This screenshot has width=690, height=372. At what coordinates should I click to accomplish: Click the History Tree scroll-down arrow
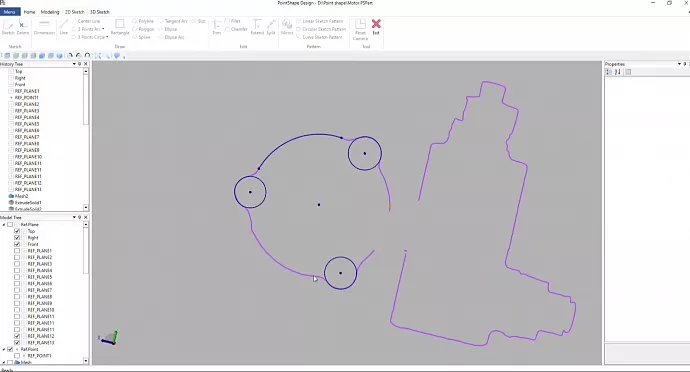(86, 207)
